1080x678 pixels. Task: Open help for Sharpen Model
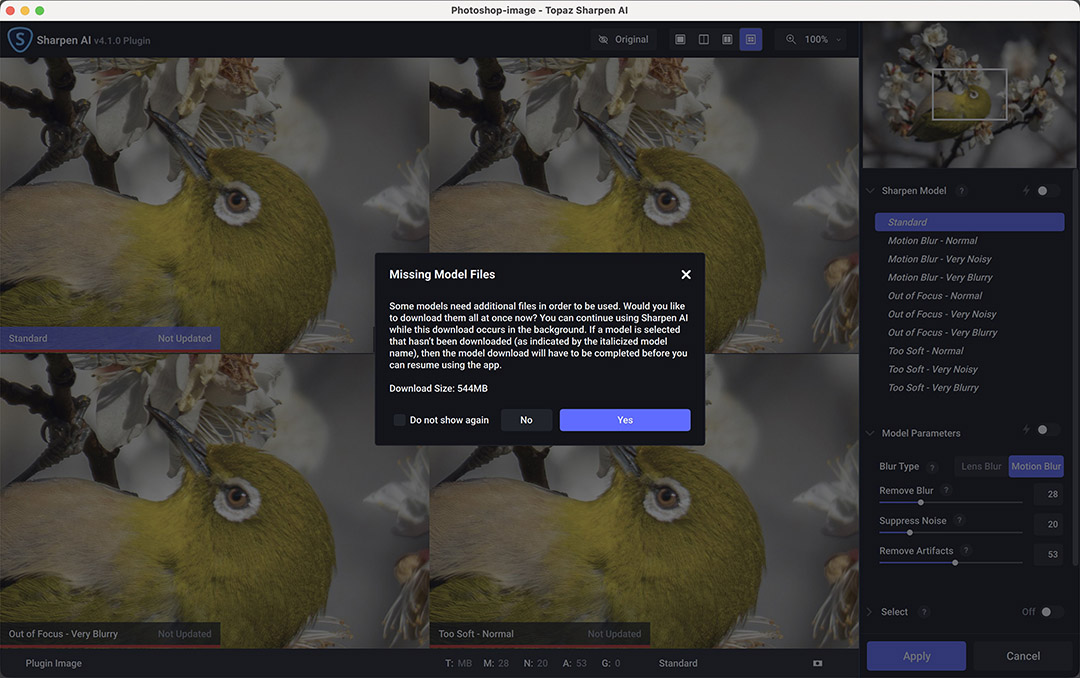(x=962, y=191)
